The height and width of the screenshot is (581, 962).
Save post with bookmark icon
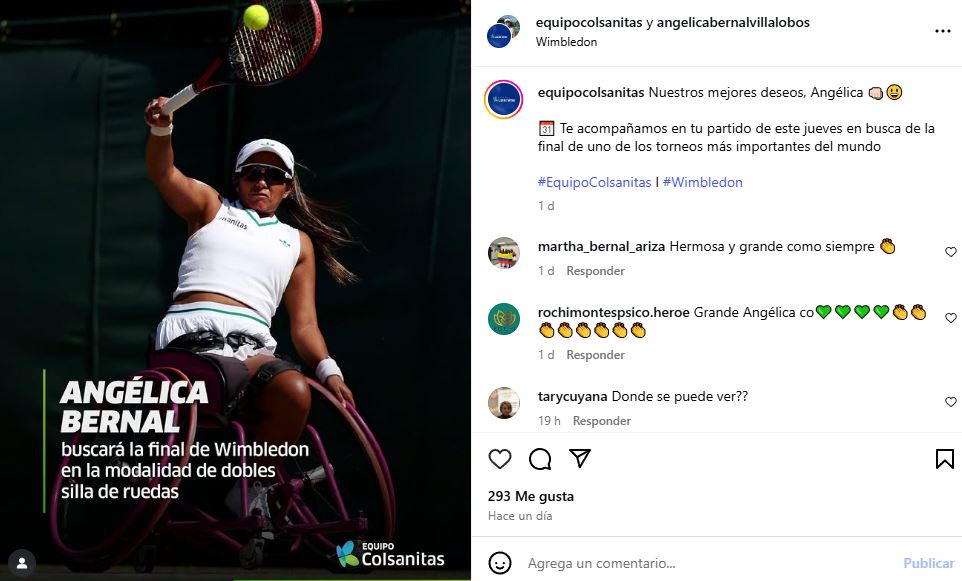944,459
